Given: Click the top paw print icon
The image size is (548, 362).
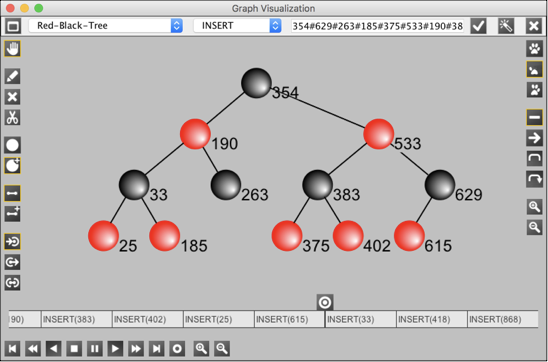Looking at the screenshot, I should tap(535, 49).
